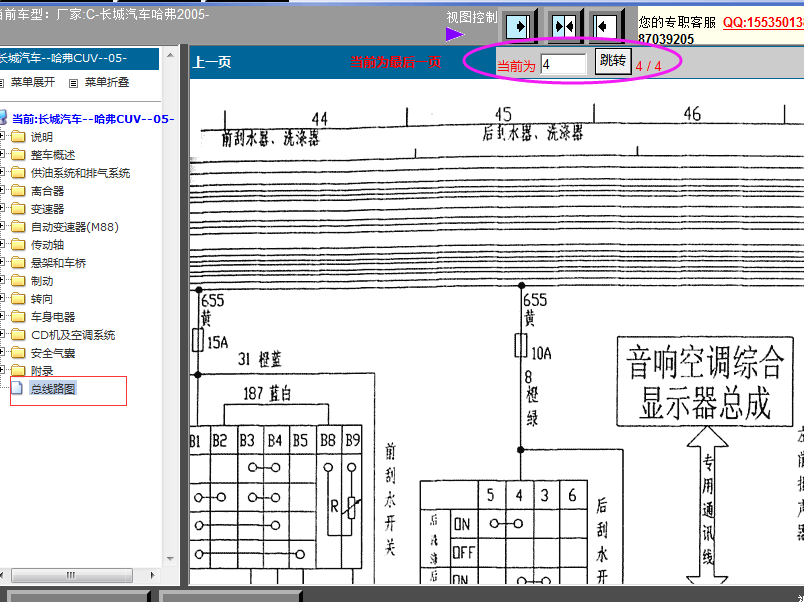Click the left-arrow view control icon

(x=605, y=26)
